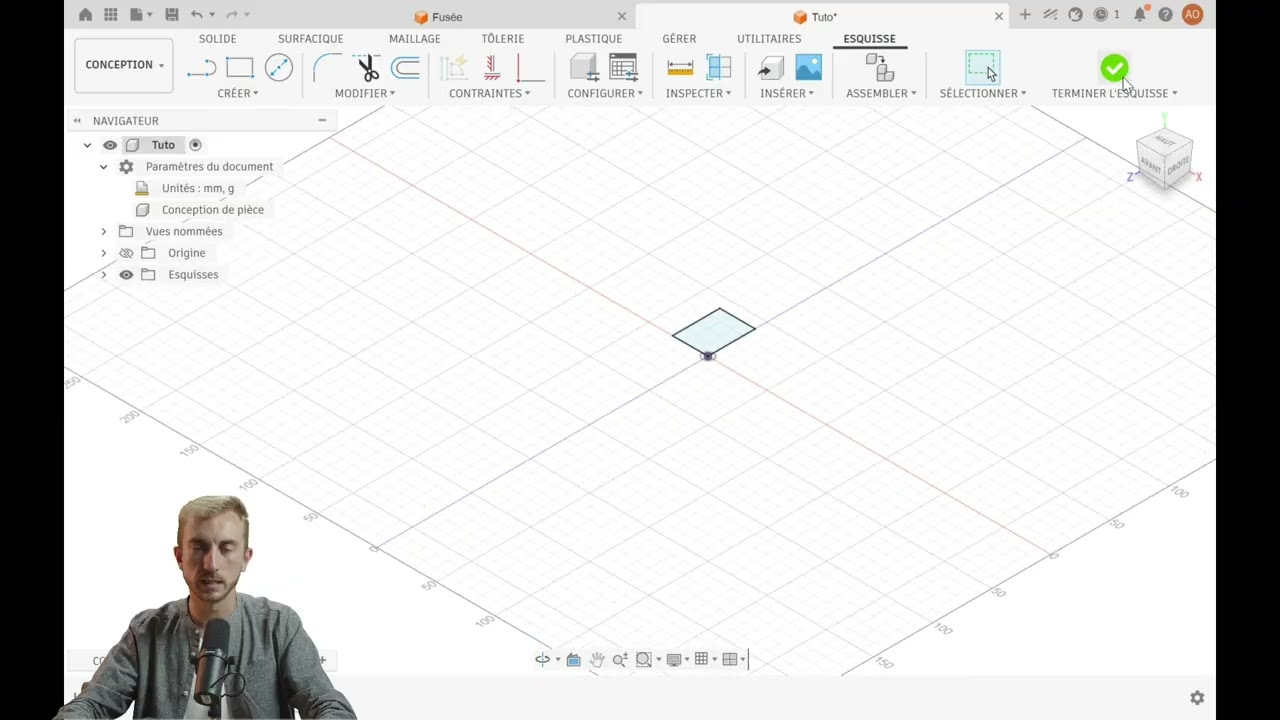Viewport: 1280px width, 720px height.
Task: Open Help question mark icon
Action: pos(1165,15)
